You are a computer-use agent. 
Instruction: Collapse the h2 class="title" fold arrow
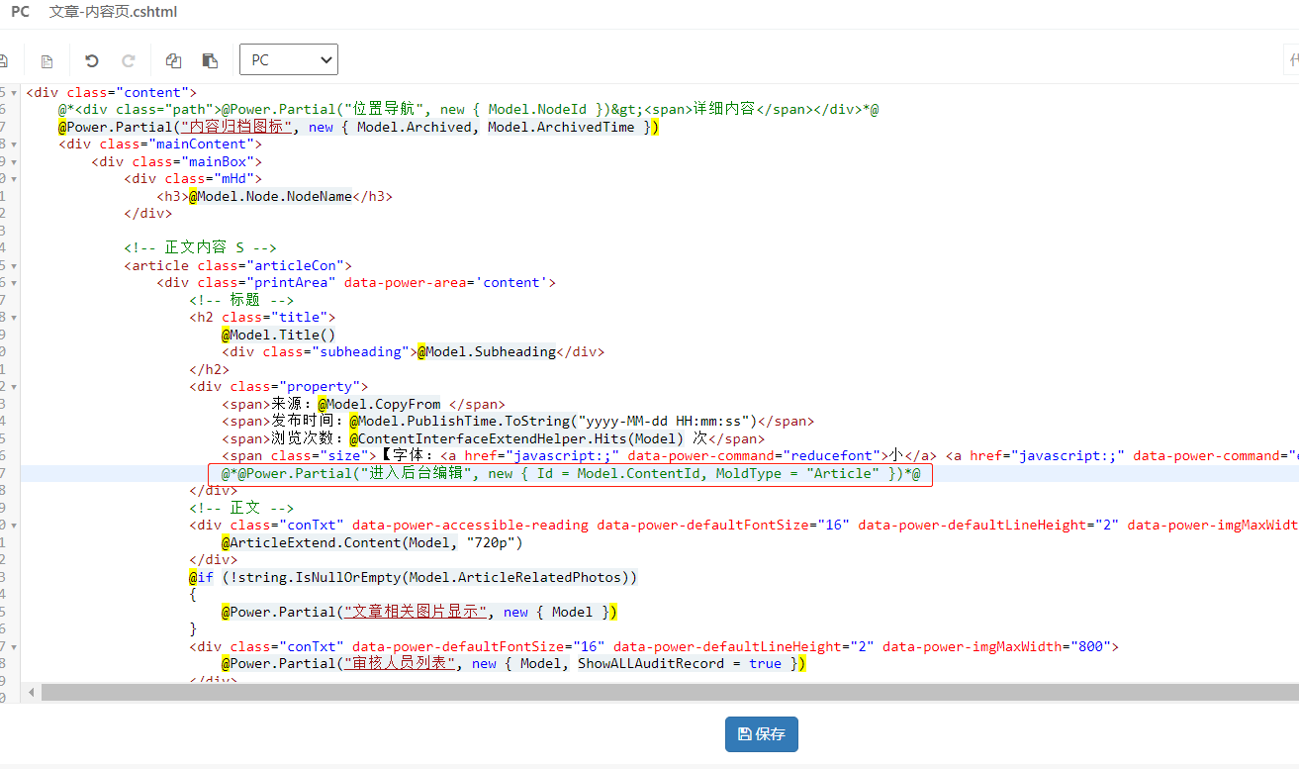13,318
